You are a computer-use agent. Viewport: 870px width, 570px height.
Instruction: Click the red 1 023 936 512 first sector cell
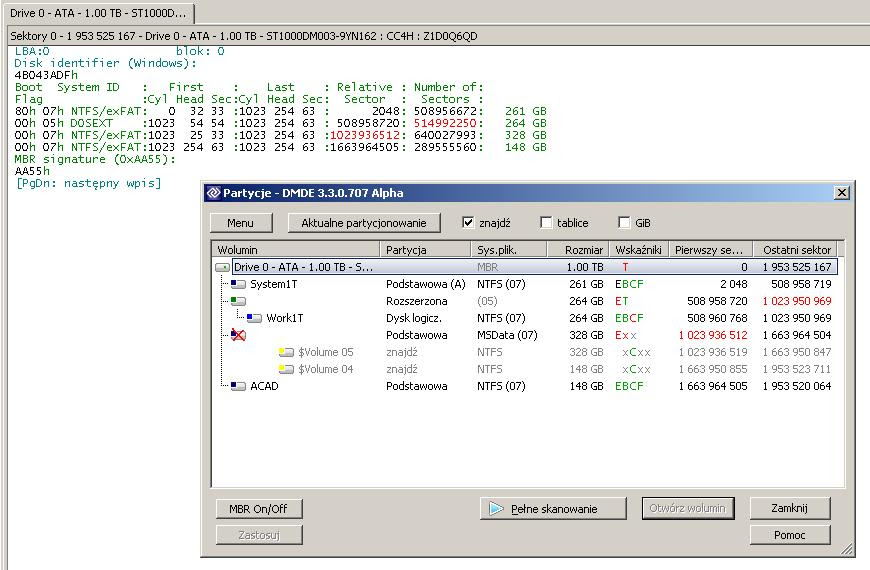coord(712,335)
